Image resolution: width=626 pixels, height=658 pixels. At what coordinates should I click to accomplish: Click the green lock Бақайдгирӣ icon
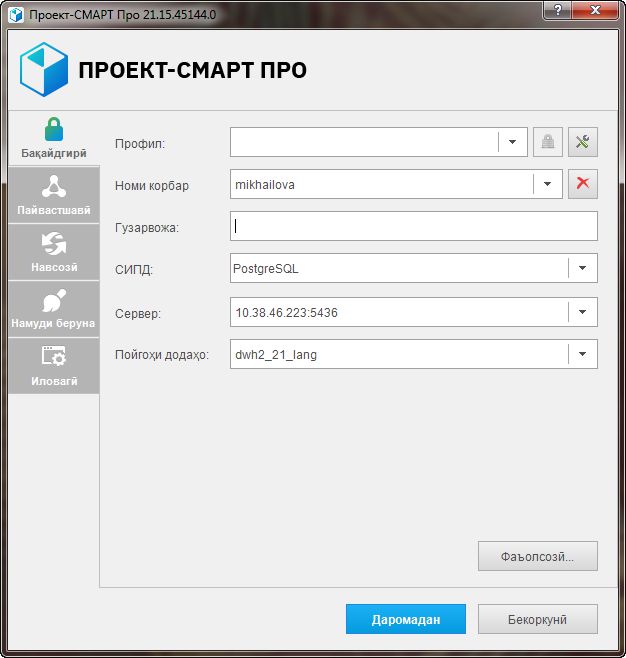click(54, 130)
